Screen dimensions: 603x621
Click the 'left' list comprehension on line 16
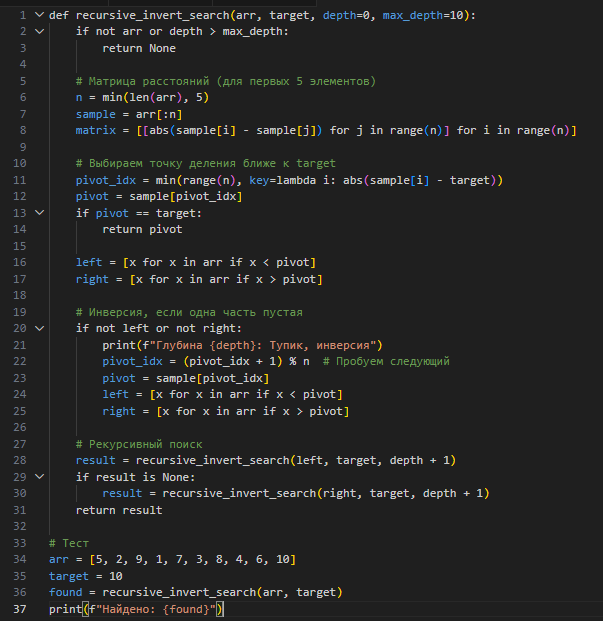[x=196, y=262]
